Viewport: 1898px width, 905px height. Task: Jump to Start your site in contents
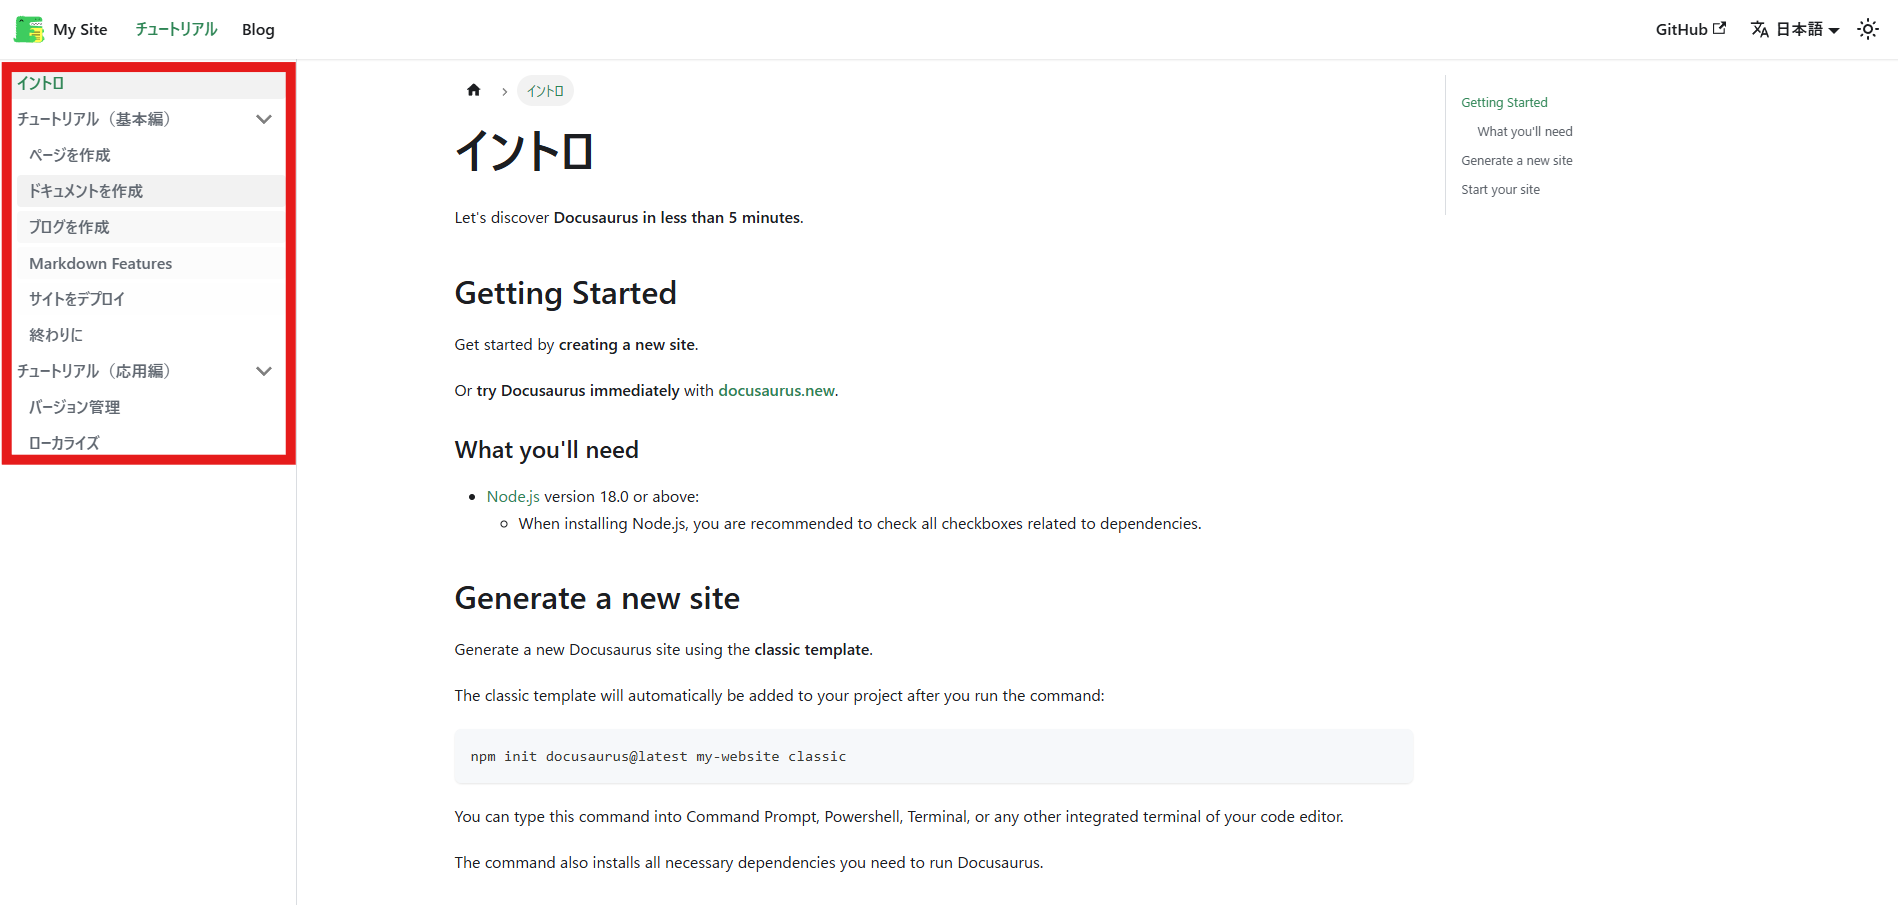pos(1500,189)
